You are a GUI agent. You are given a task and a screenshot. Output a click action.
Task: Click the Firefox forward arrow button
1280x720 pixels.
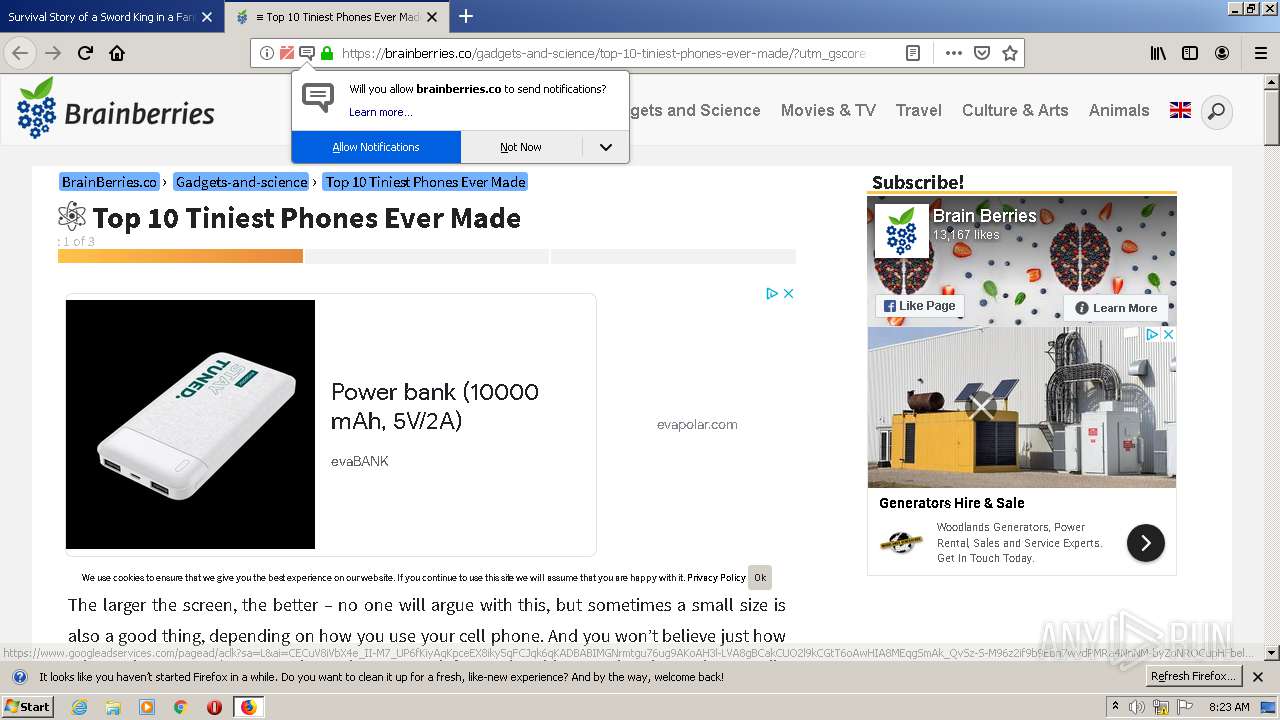pyautogui.click(x=53, y=53)
